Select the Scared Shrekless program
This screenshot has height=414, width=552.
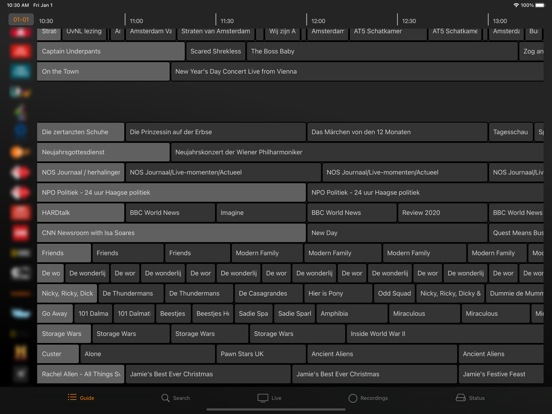pos(215,51)
